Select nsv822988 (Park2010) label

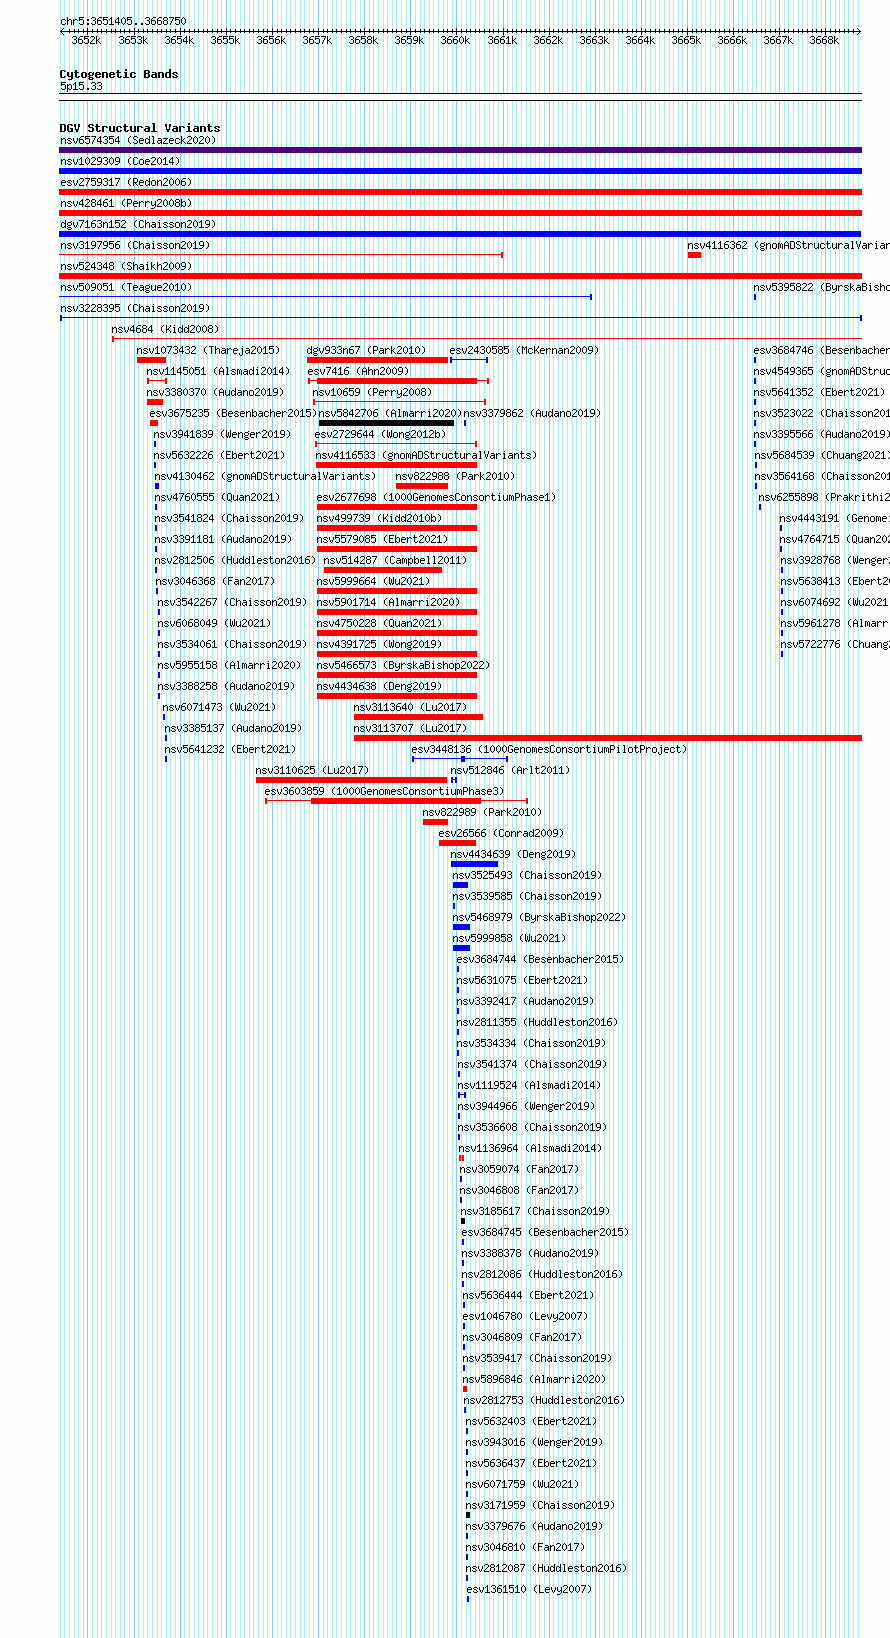coord(454,476)
